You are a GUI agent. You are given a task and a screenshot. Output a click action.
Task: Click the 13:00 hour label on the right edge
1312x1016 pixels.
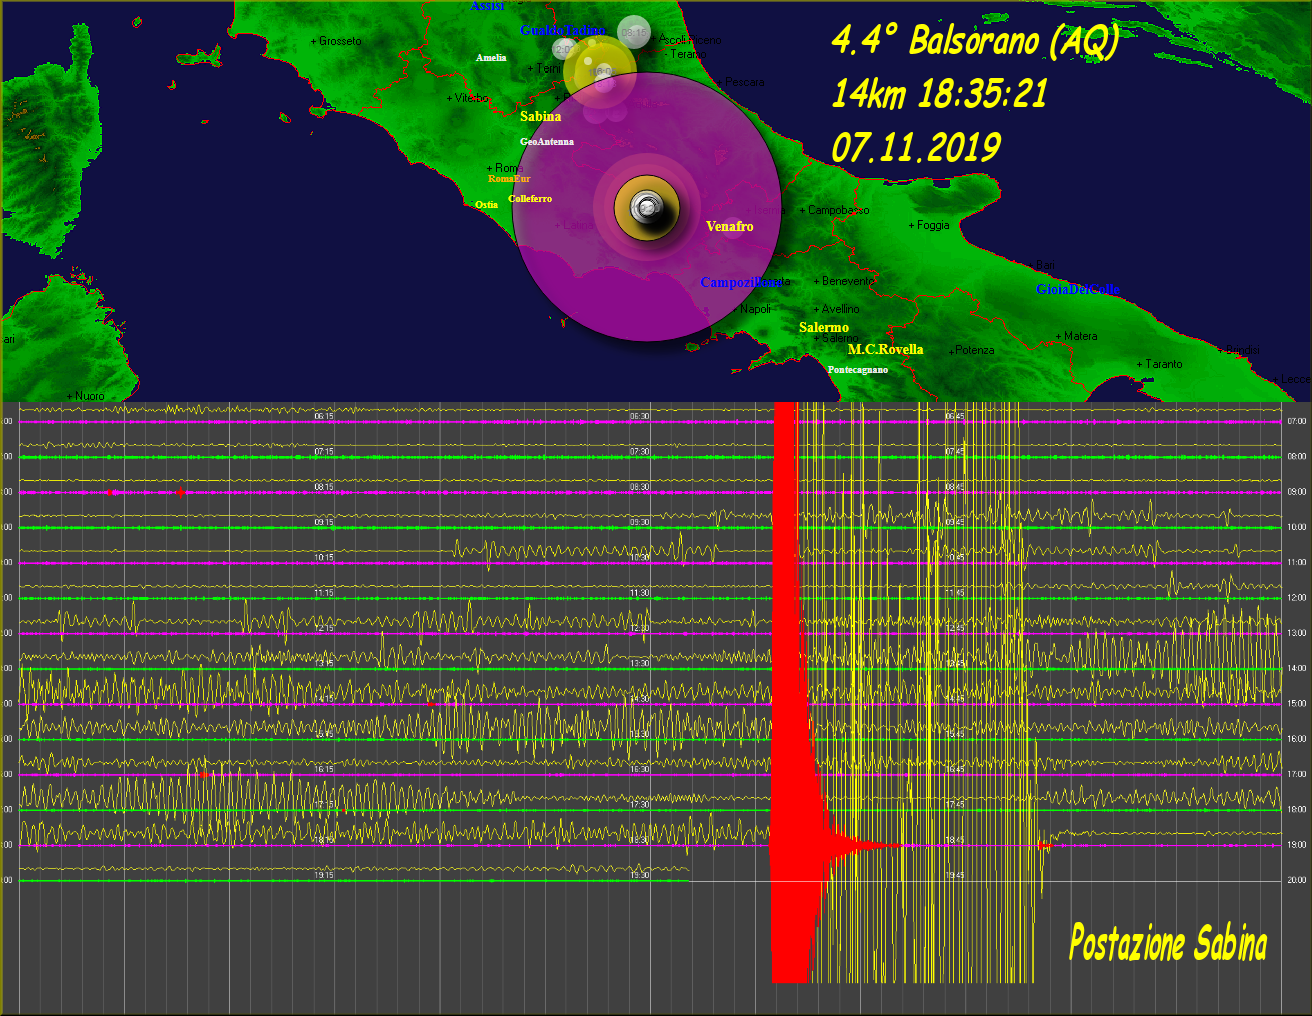pyautogui.click(x=1296, y=633)
